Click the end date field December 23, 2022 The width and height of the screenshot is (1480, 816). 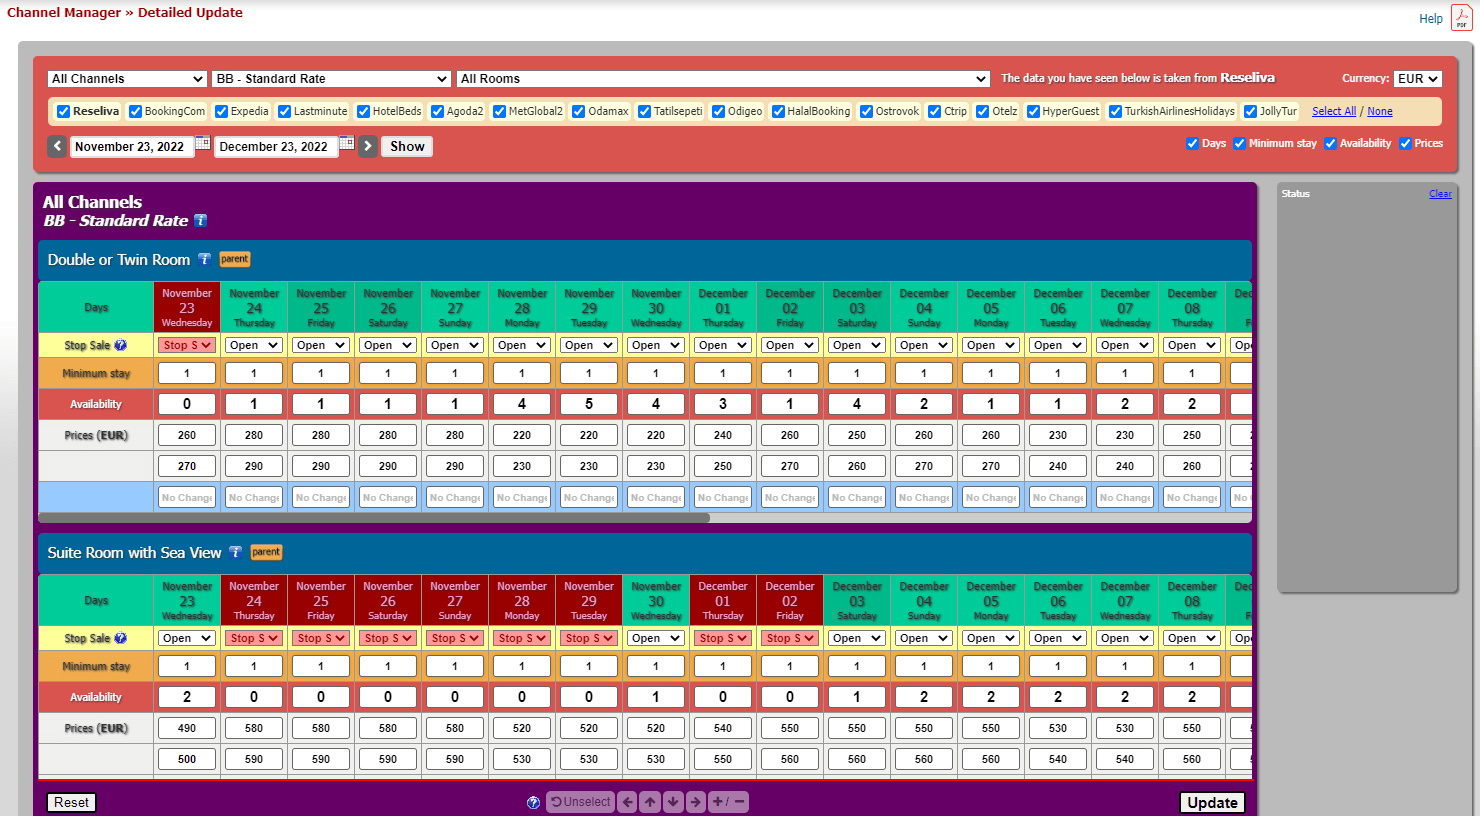pyautogui.click(x=274, y=147)
